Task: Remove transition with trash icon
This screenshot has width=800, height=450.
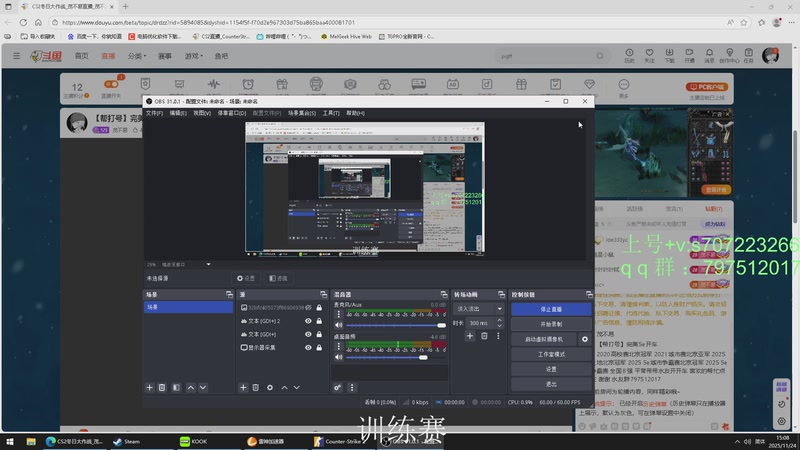Action: click(484, 336)
